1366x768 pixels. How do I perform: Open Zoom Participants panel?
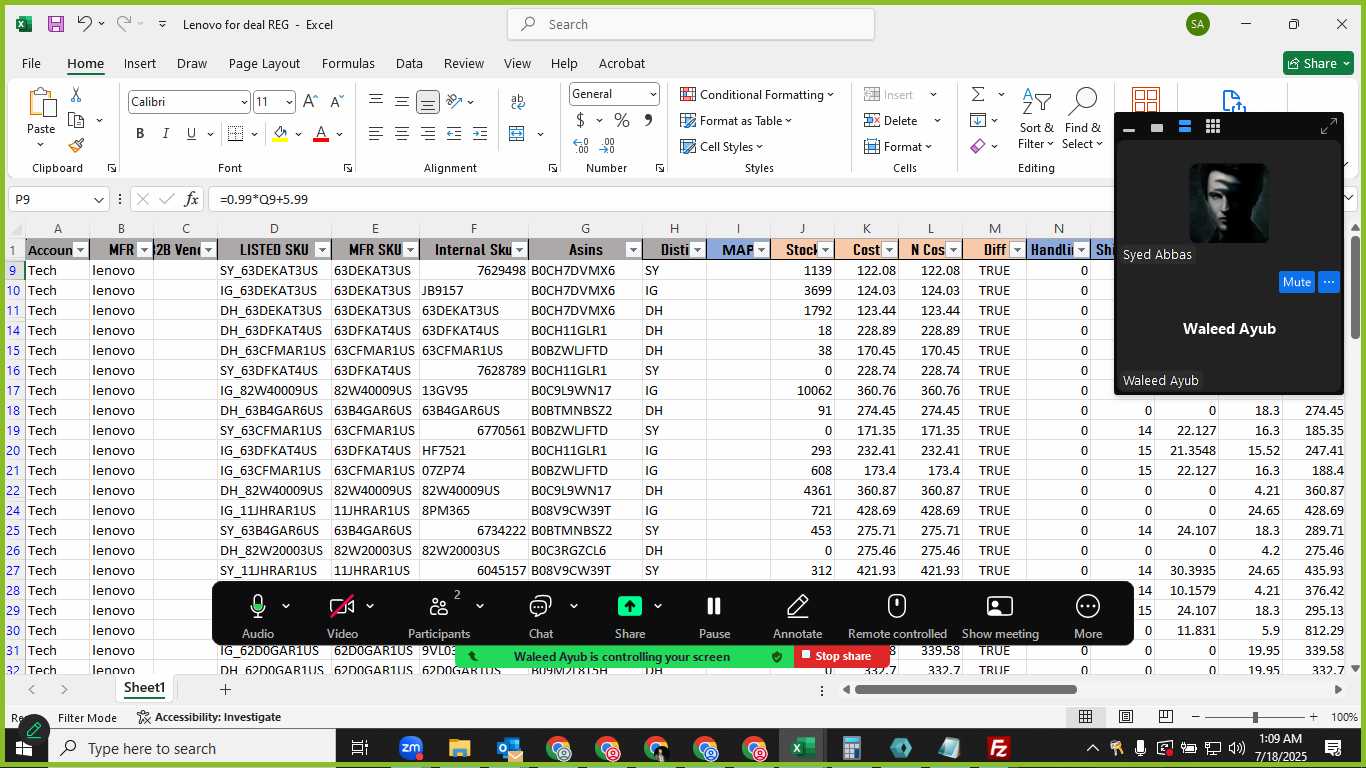pyautogui.click(x=439, y=615)
